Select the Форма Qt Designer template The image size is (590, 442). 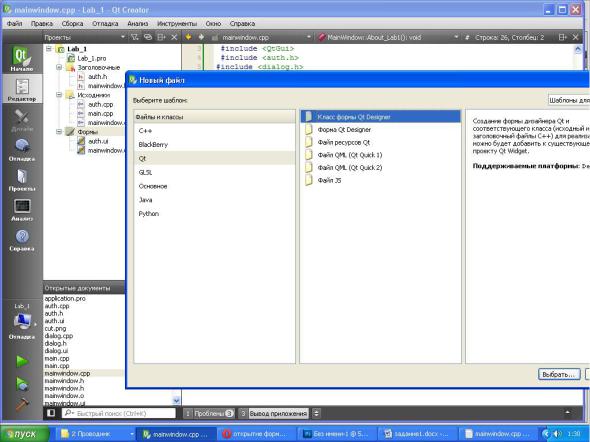click(380, 129)
